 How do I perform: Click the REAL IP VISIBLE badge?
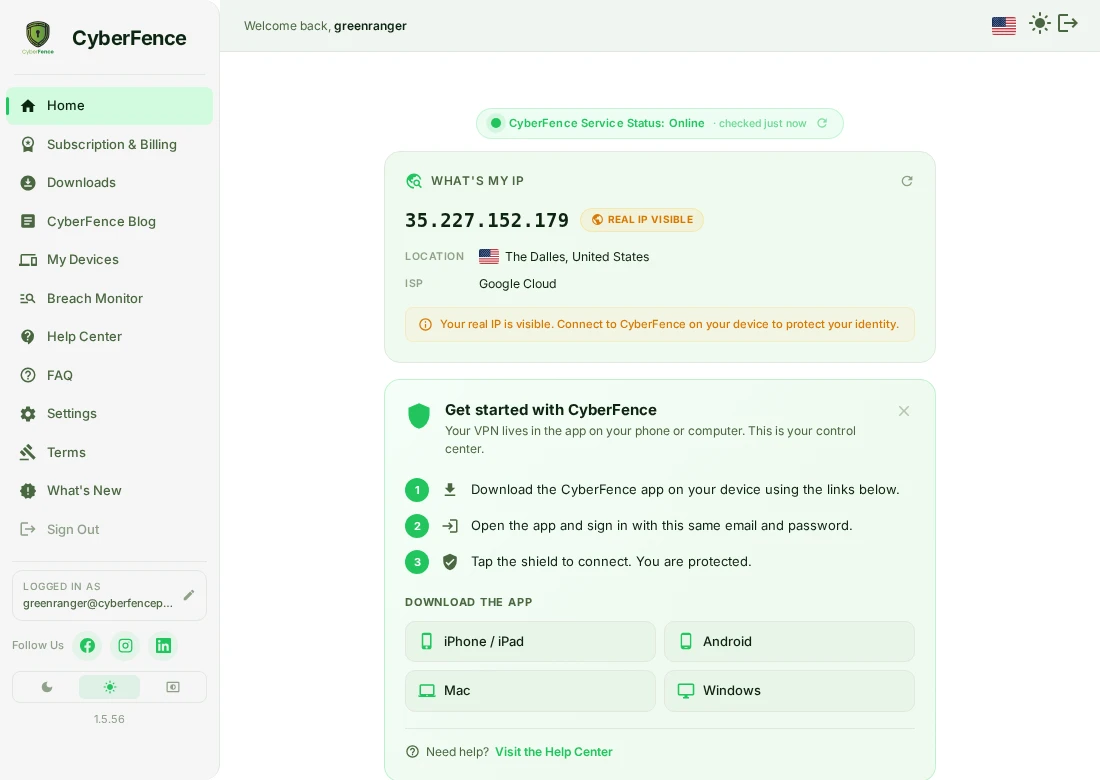[x=641, y=220]
